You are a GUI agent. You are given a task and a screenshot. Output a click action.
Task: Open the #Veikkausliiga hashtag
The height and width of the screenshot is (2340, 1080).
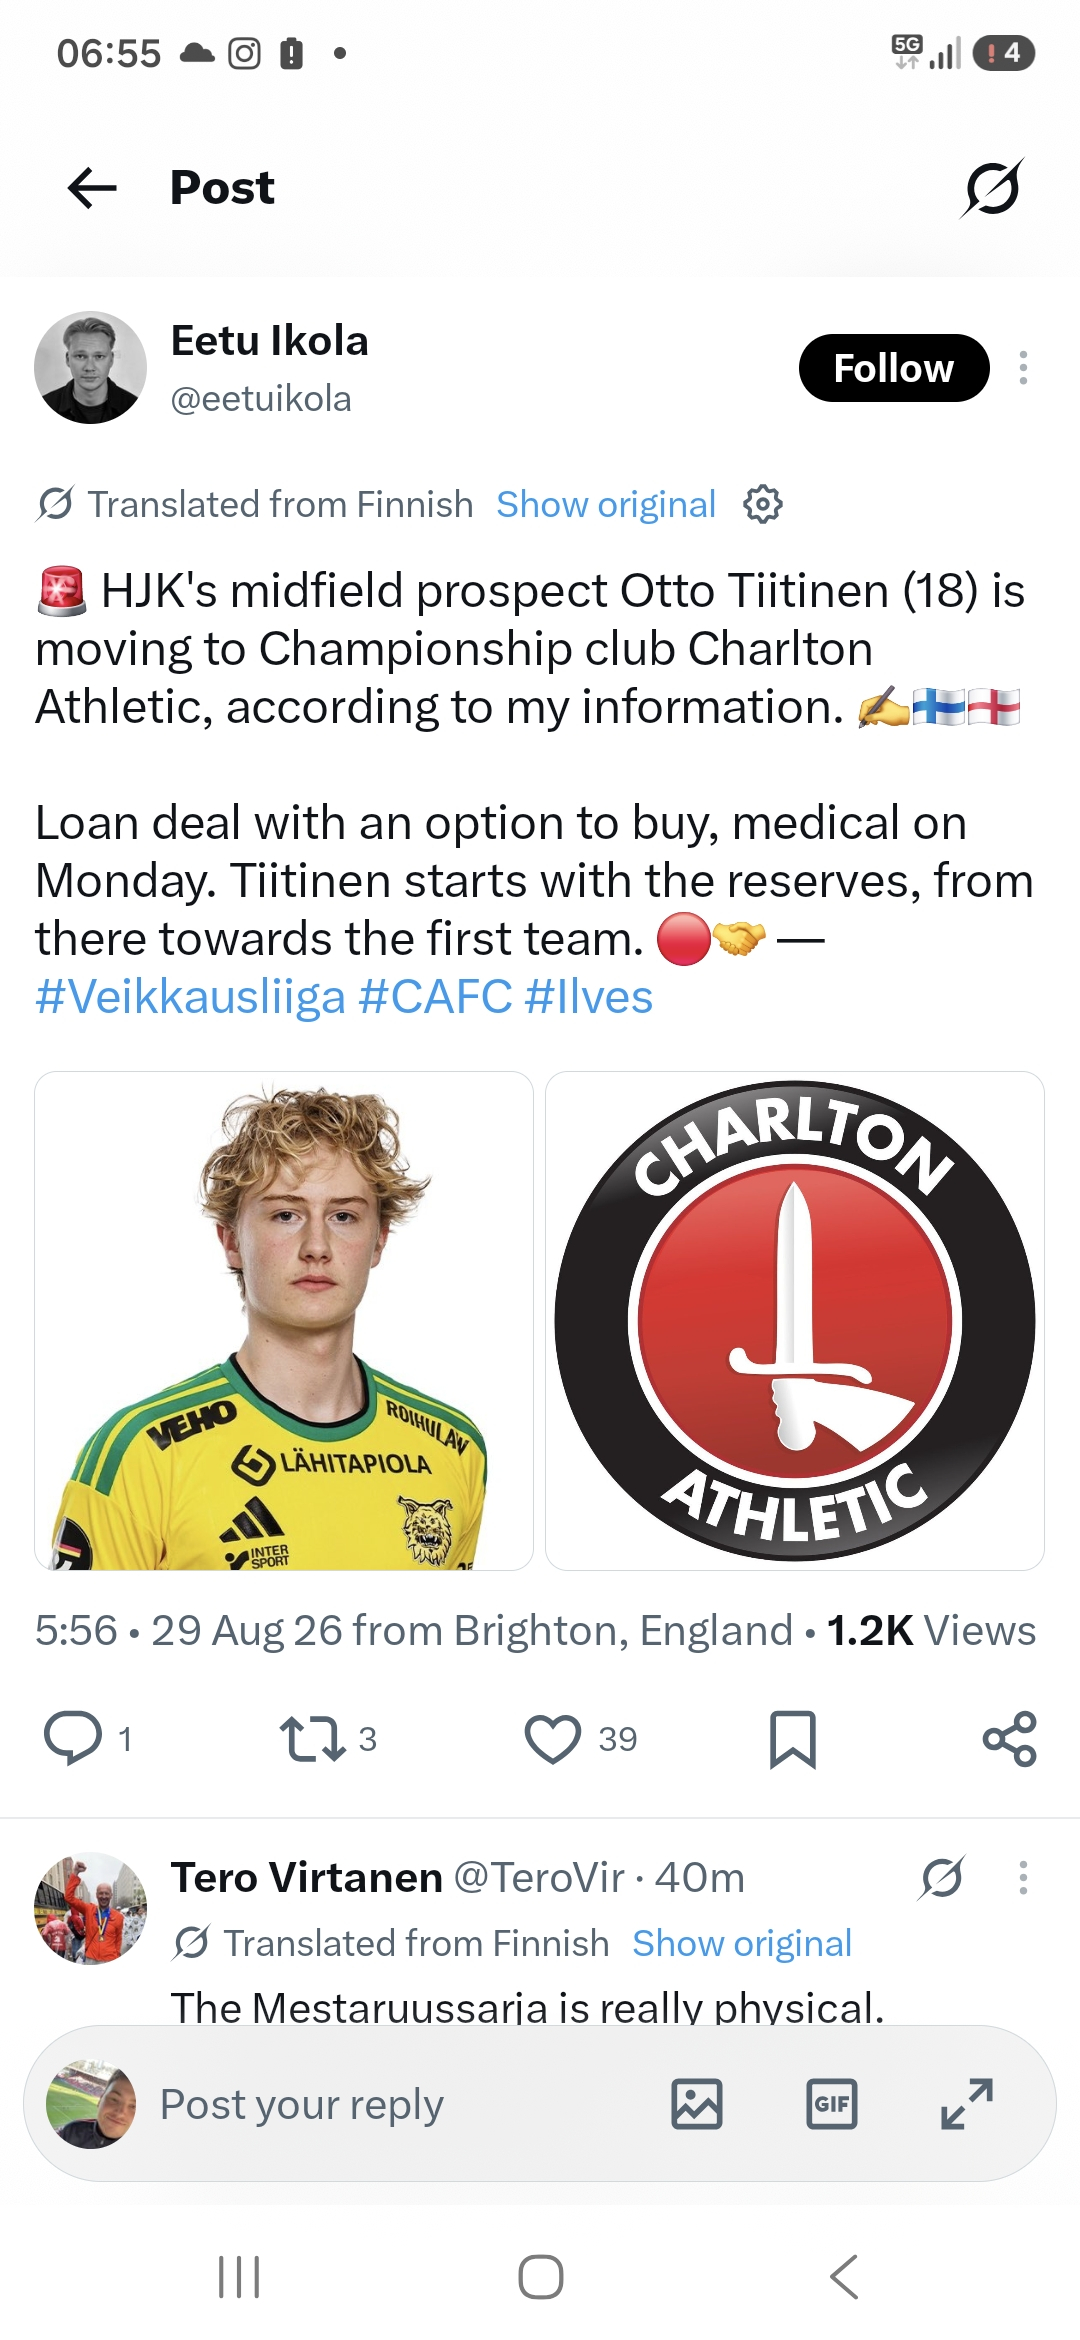[x=190, y=997]
